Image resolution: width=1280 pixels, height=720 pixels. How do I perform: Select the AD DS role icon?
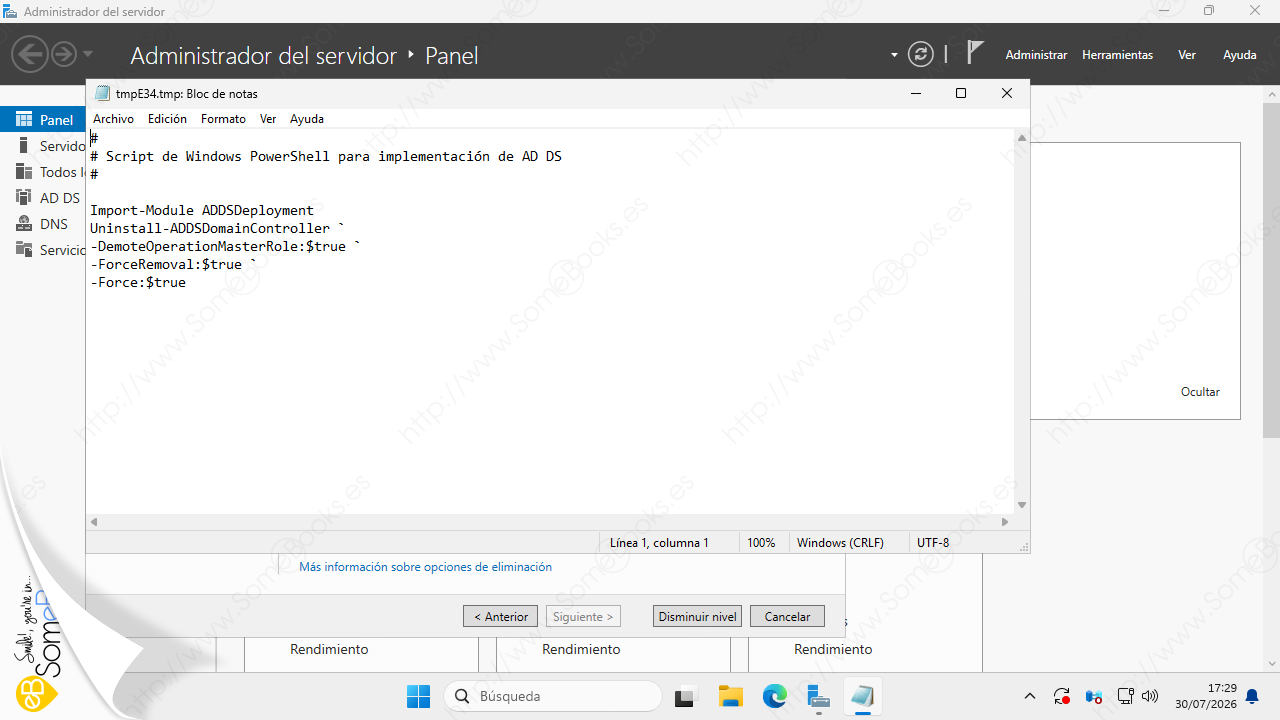pos(25,198)
